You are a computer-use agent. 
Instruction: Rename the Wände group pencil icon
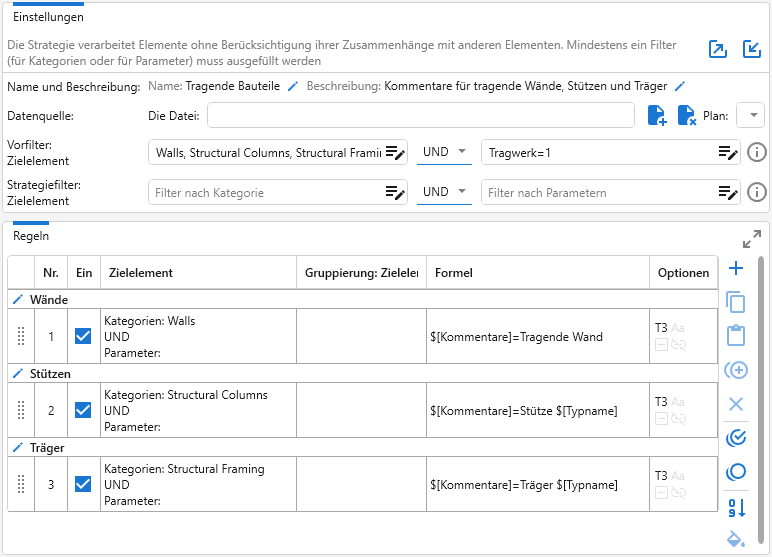pos(18,299)
